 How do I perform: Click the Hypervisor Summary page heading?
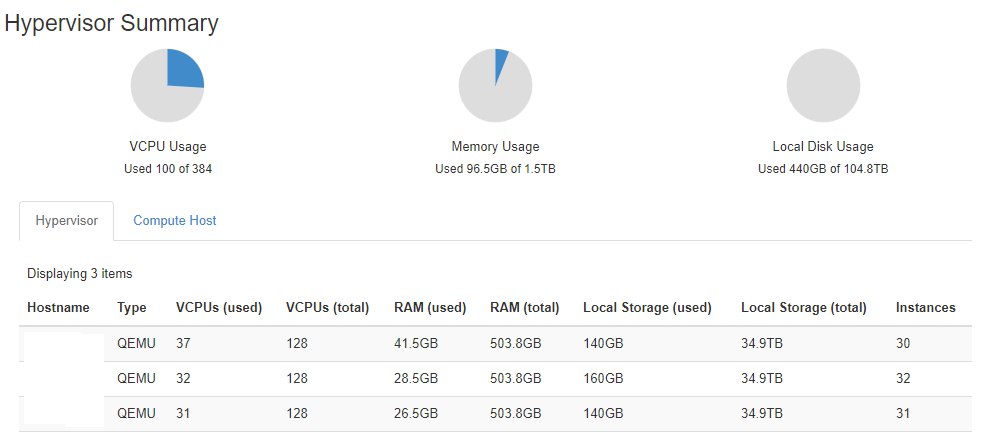tap(112, 23)
